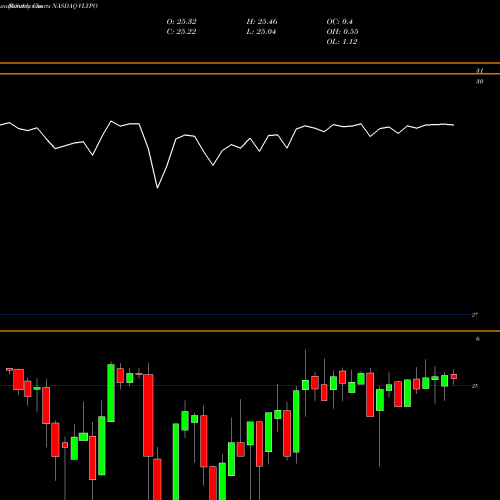Screen dimensions: 500x500
Task: Click the open price "O: 25.32"
Action: click(181, 22)
